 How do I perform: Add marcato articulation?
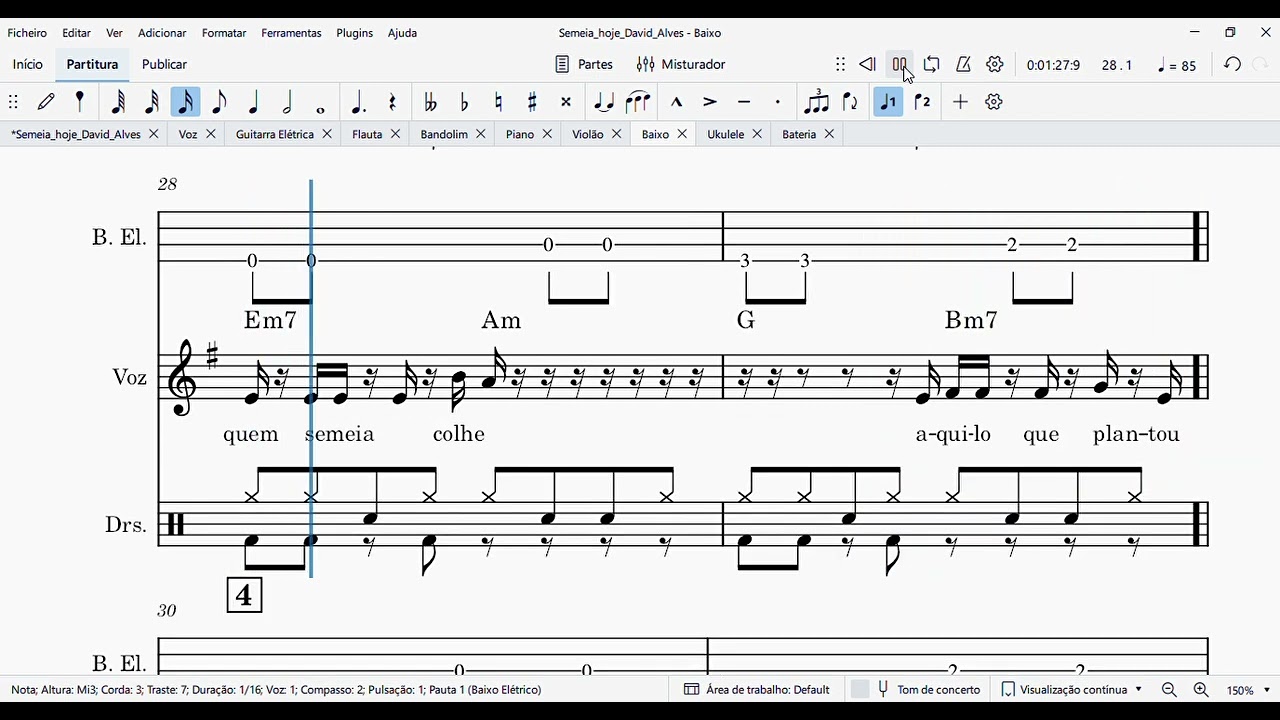tap(676, 102)
